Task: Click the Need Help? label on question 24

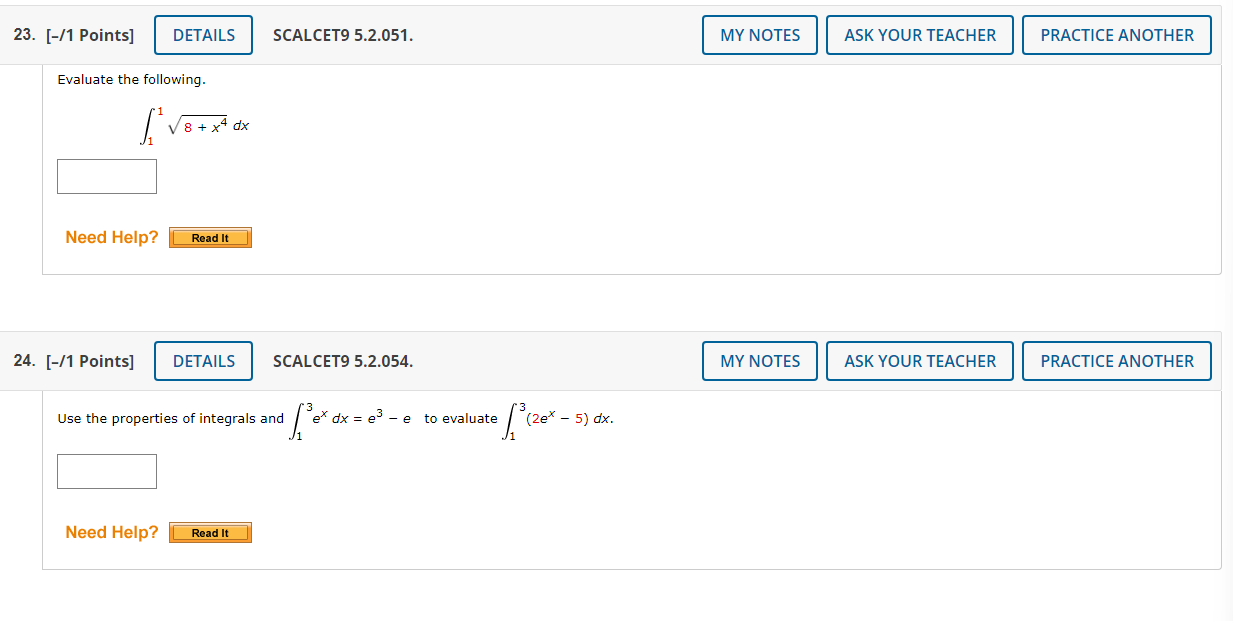Action: (111, 532)
